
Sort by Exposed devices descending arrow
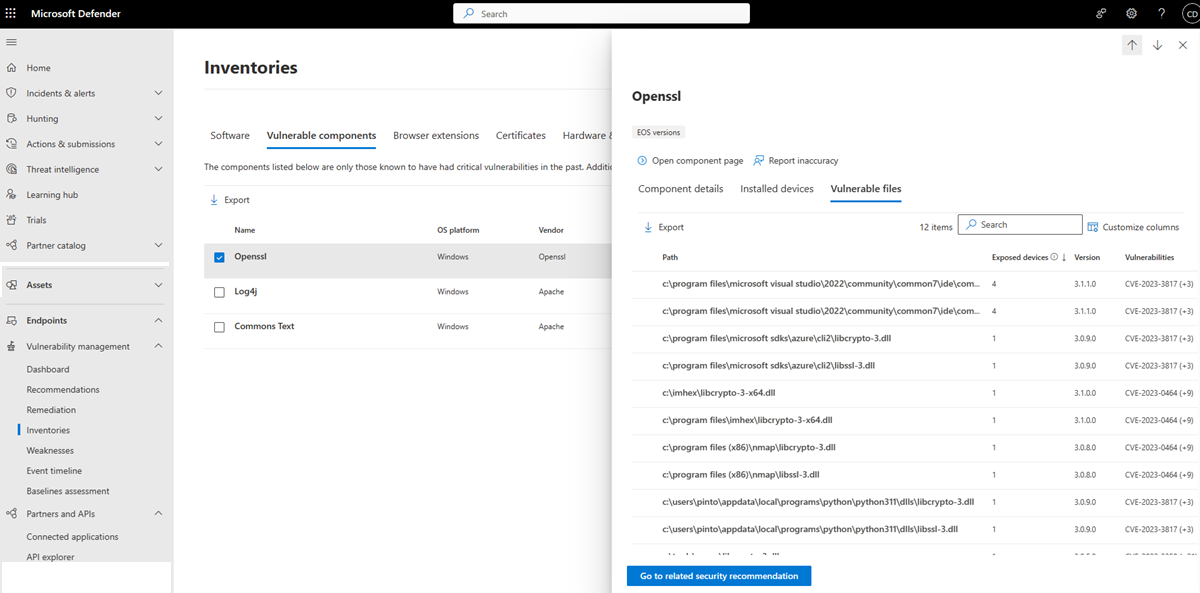point(1065,257)
